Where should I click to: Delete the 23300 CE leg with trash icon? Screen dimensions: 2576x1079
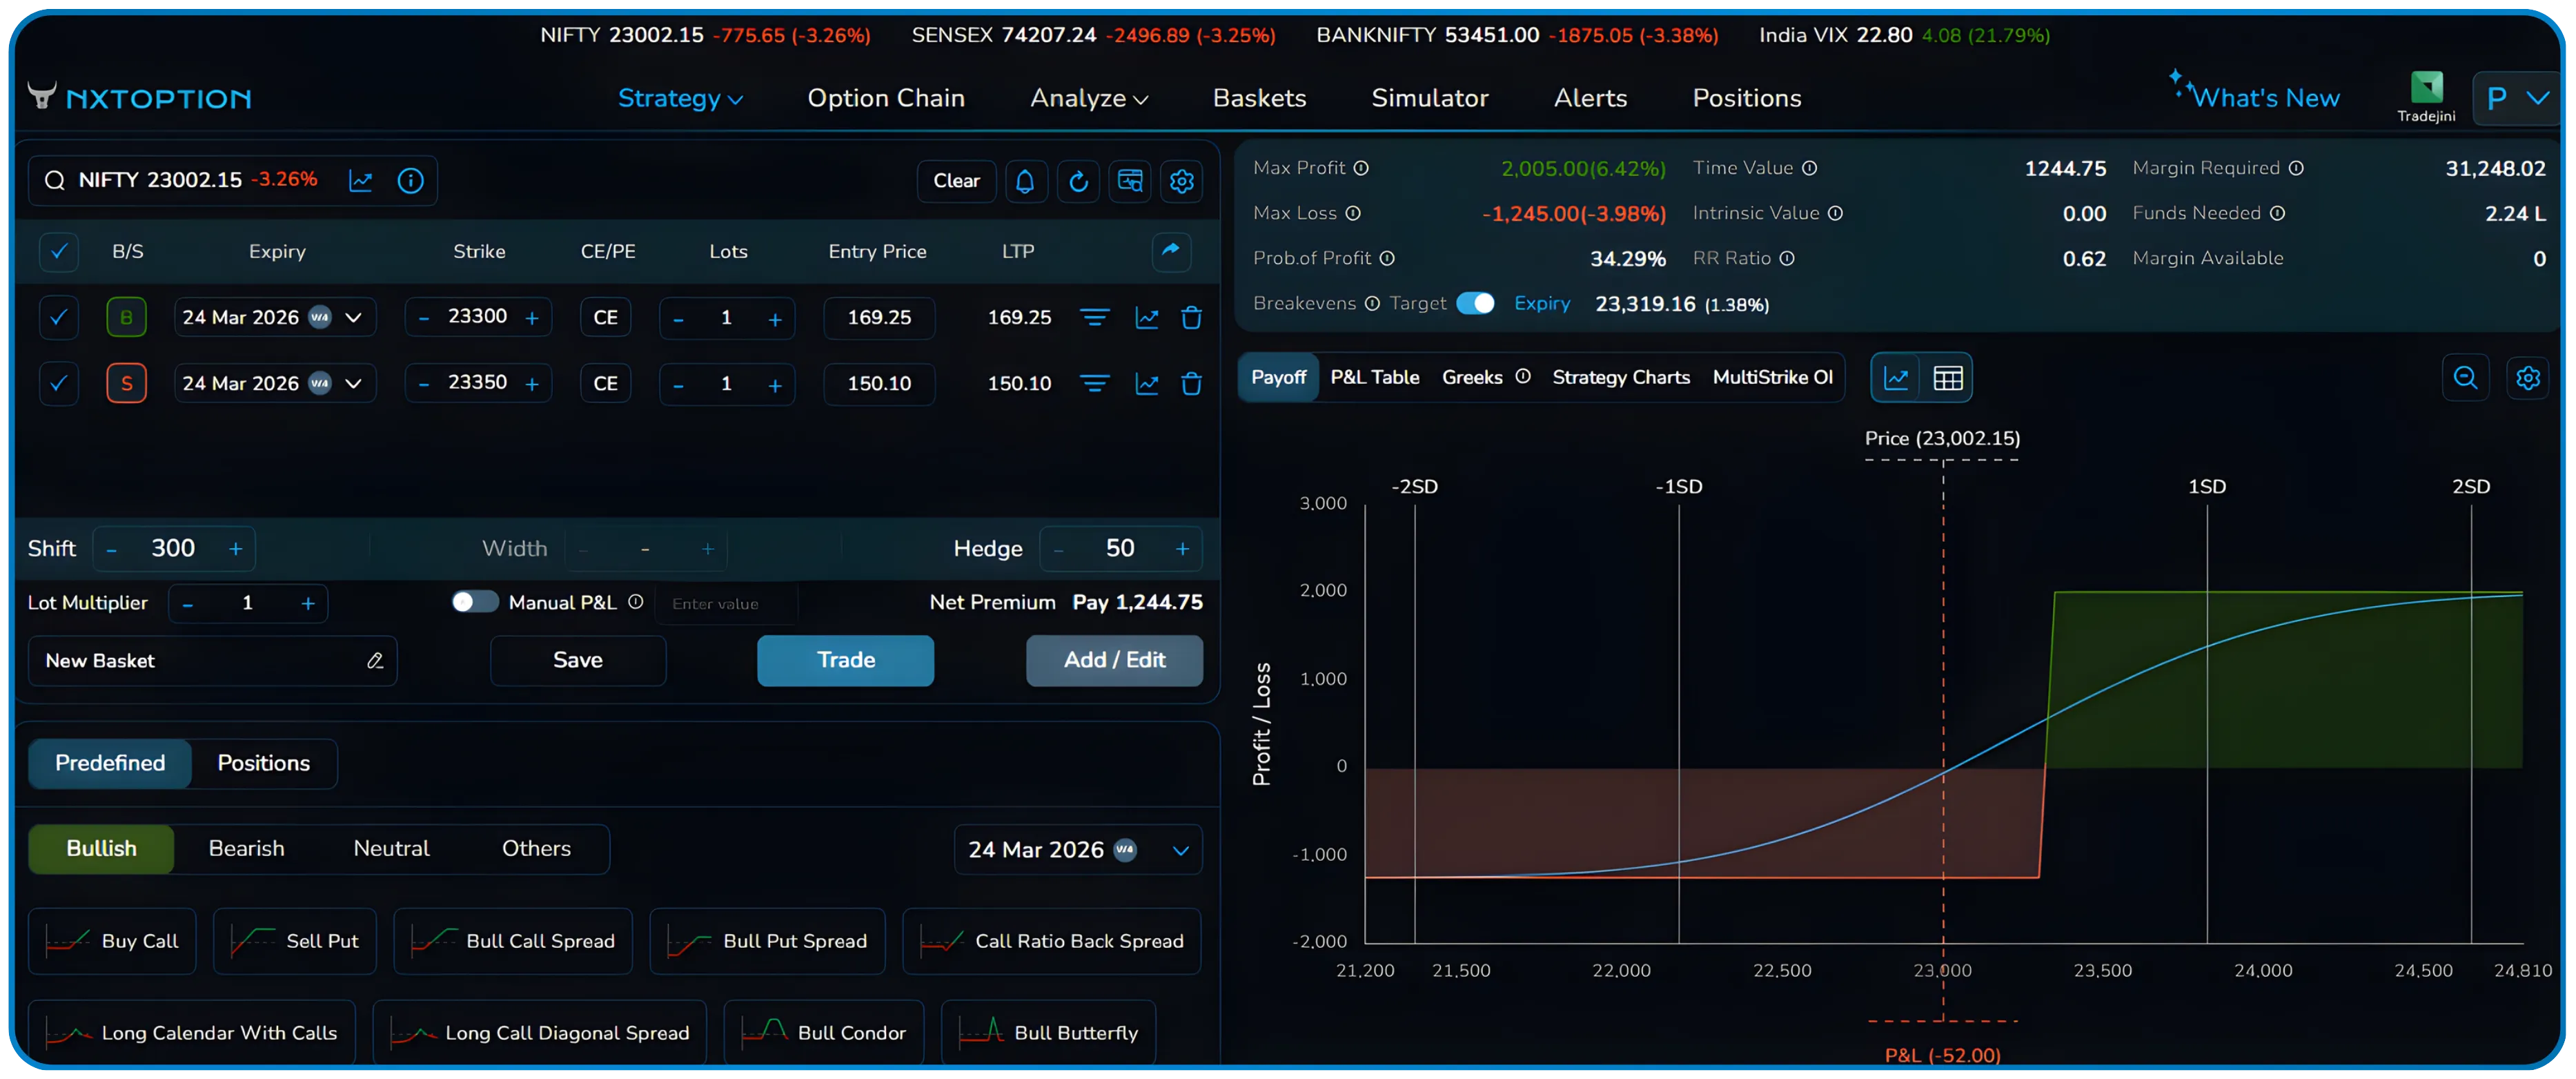point(1192,317)
